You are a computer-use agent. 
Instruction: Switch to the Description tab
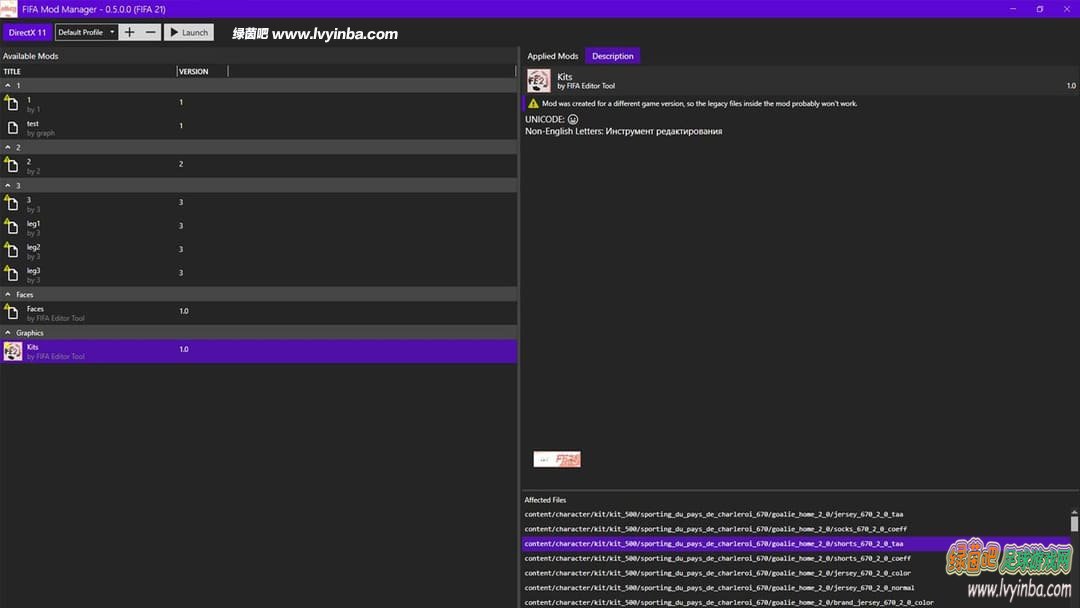click(612, 56)
